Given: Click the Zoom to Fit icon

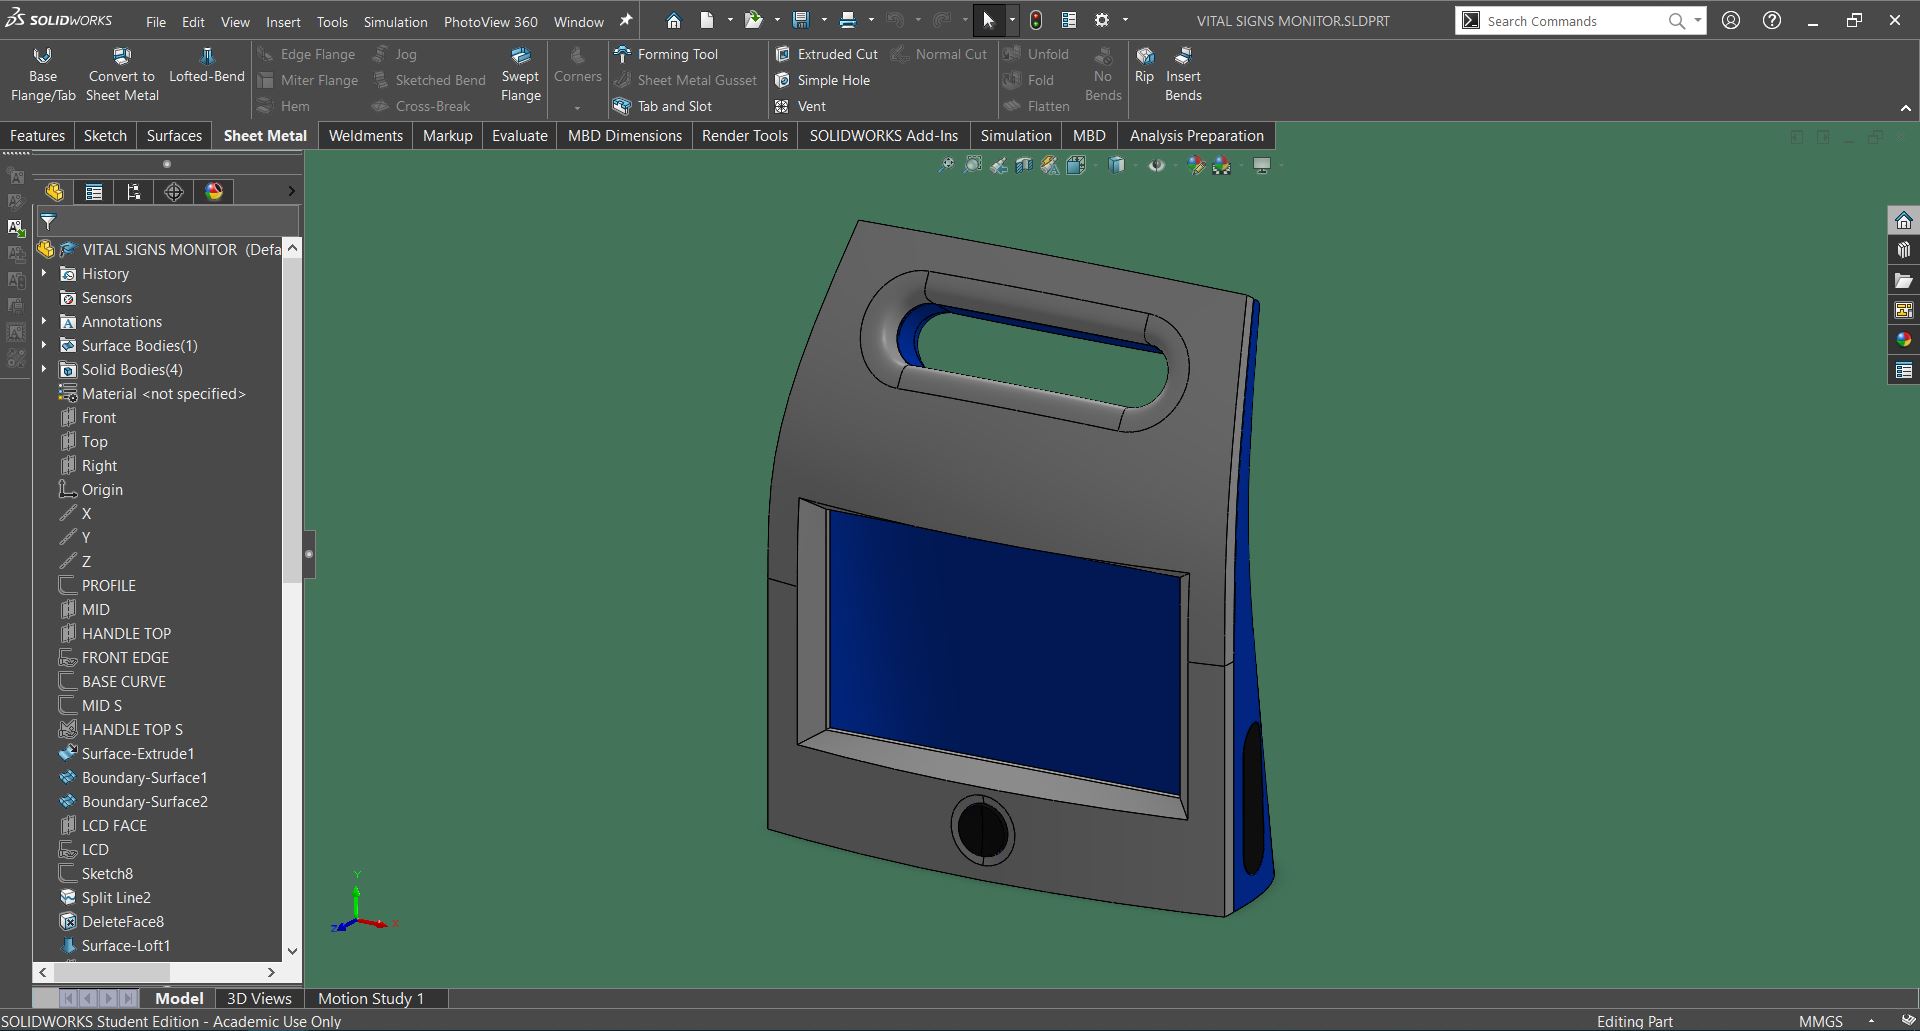Looking at the screenshot, I should click(945, 166).
